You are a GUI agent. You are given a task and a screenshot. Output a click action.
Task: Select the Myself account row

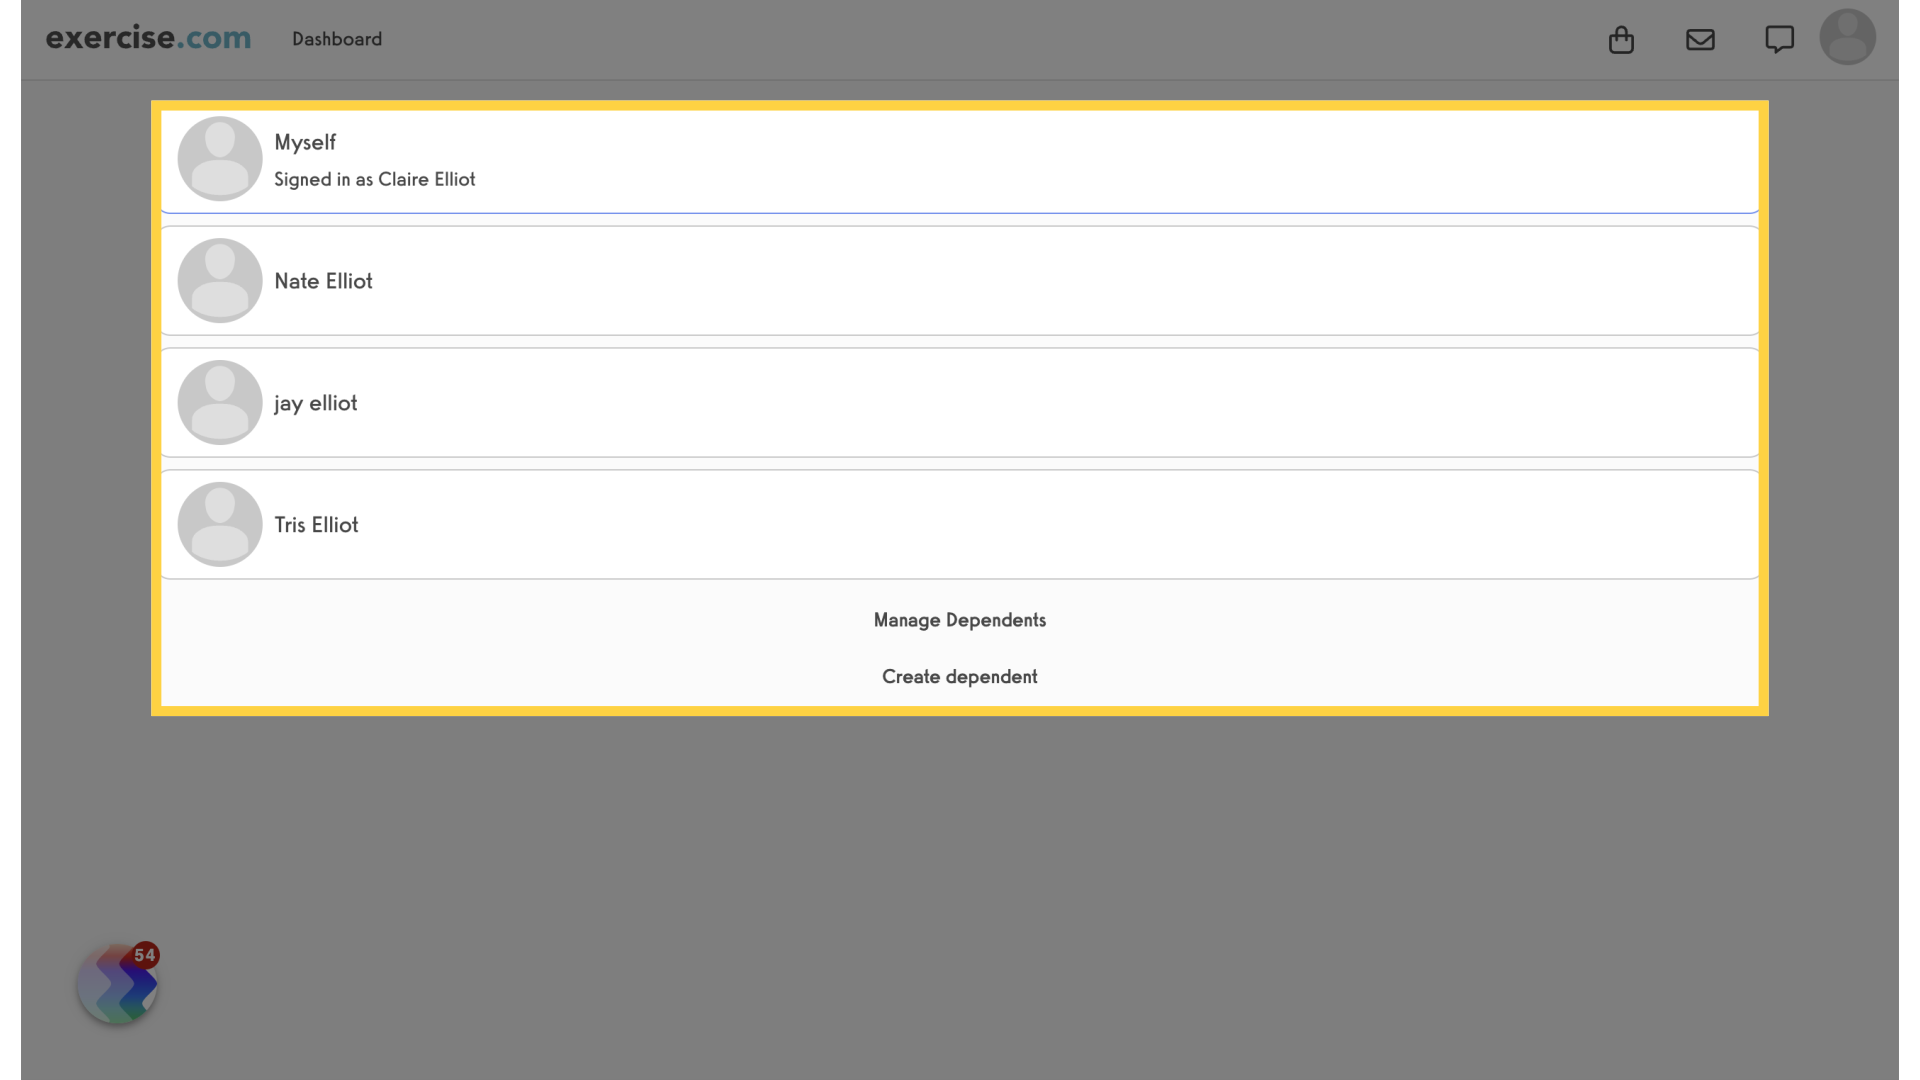tap(960, 160)
